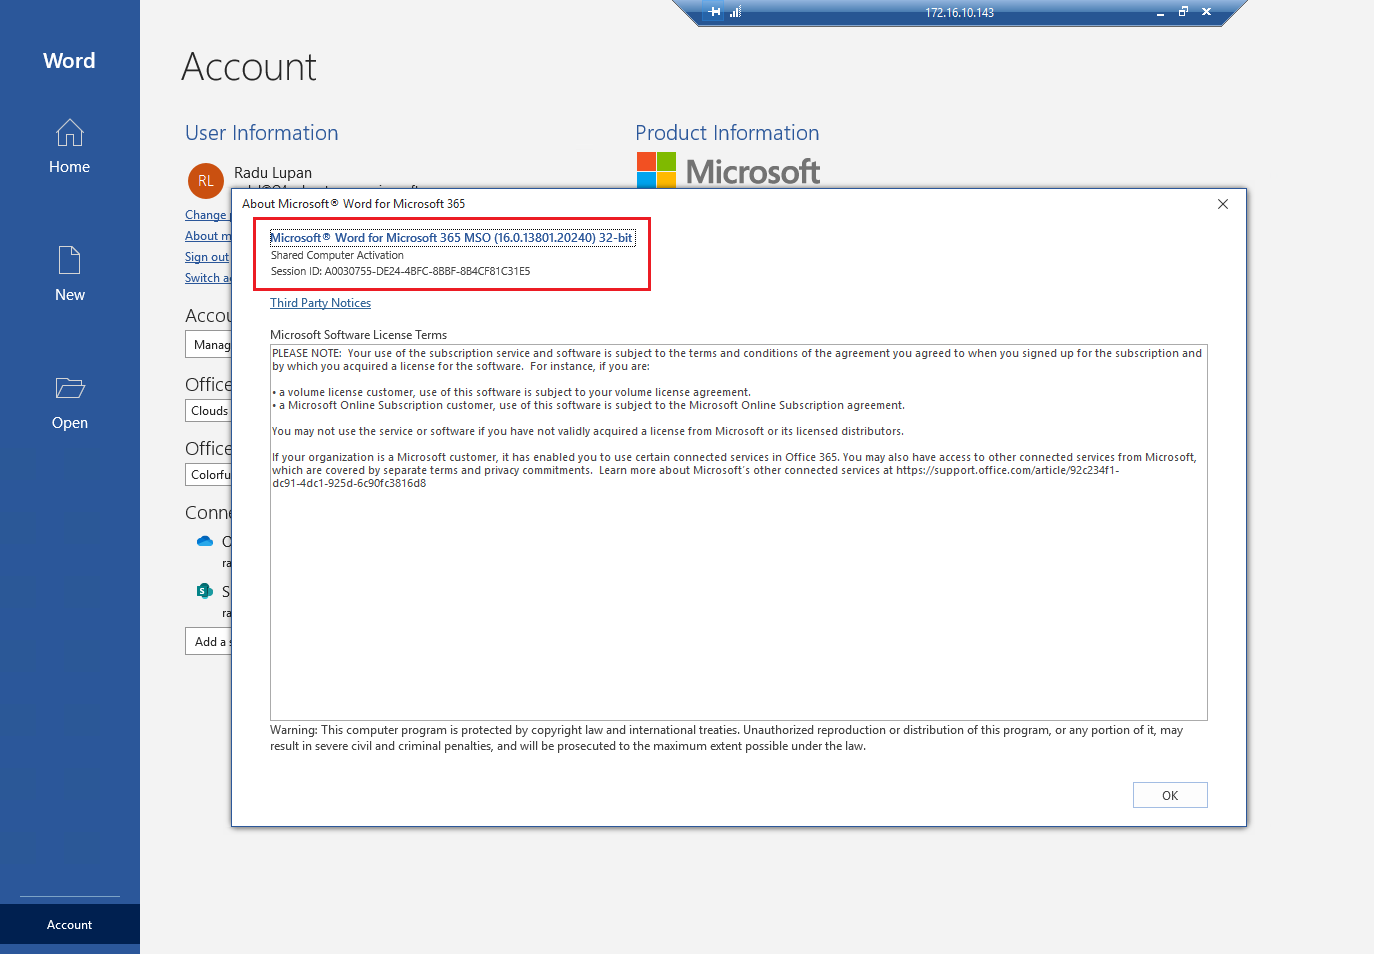Open the Third Party Notices link
The height and width of the screenshot is (954, 1374).
320,303
